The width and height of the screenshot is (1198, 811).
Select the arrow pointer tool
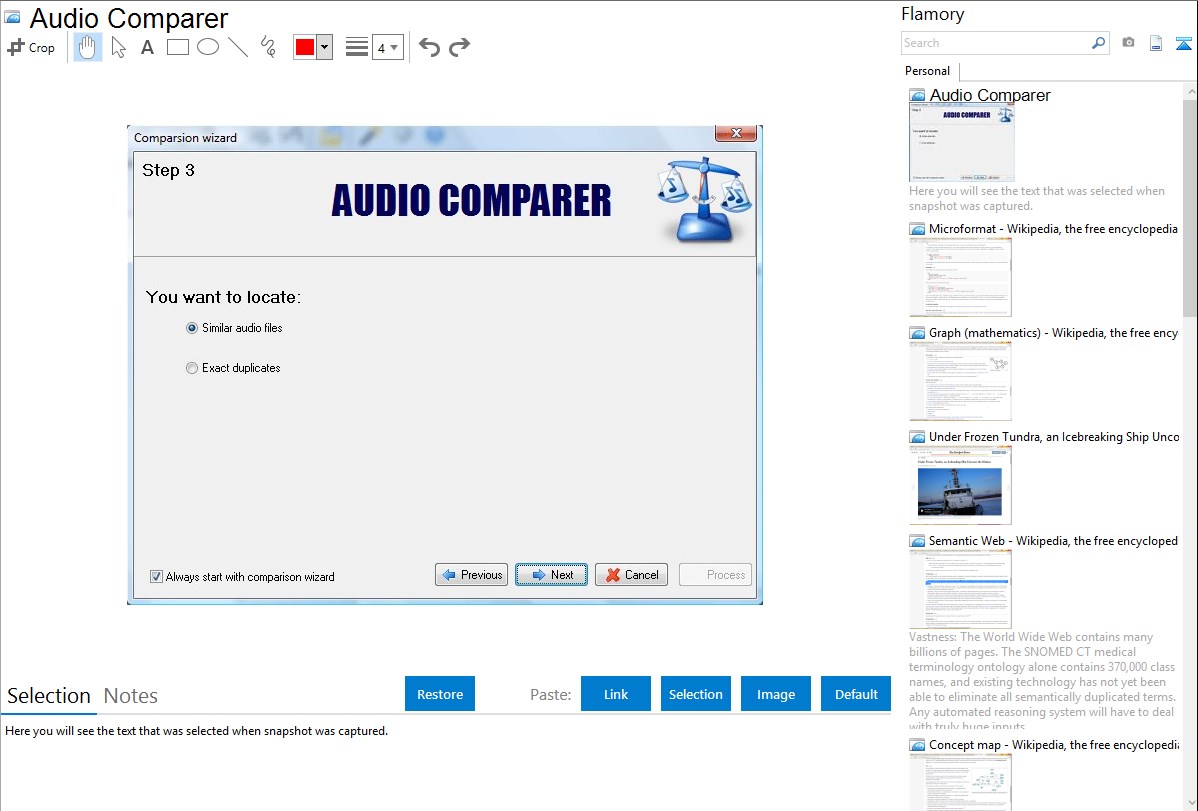118,47
